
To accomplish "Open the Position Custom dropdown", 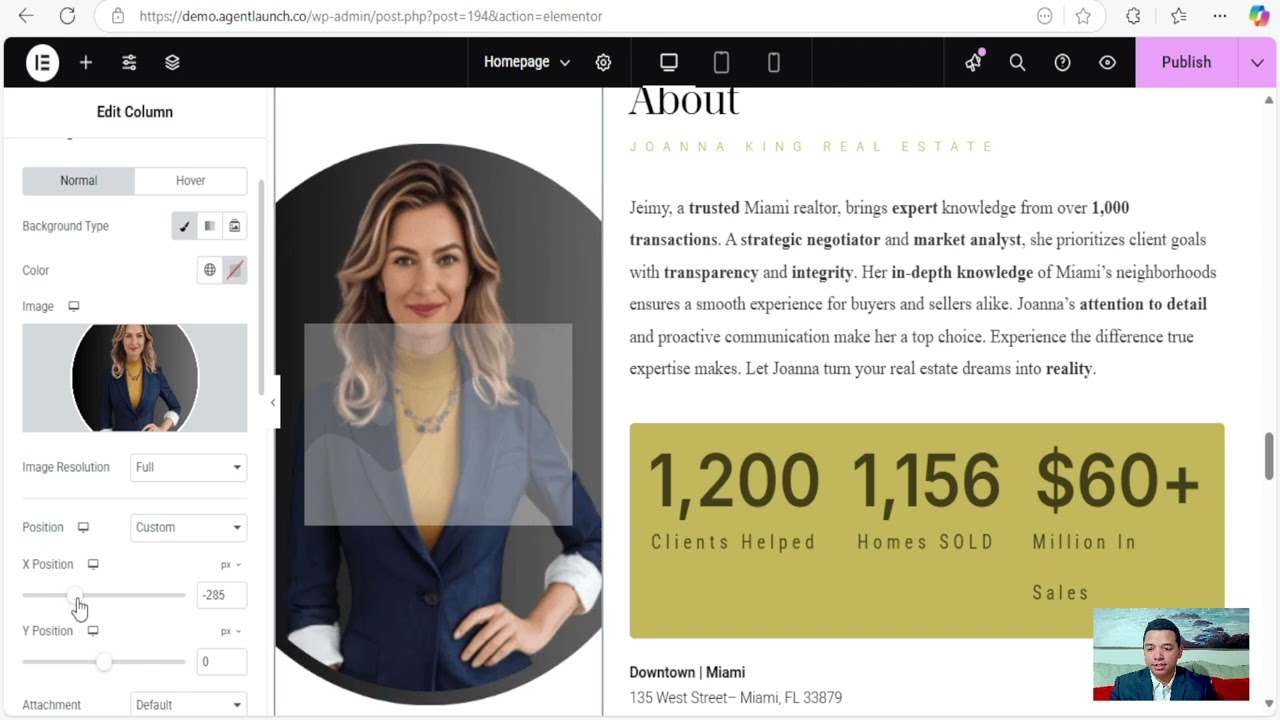I will 188,527.
